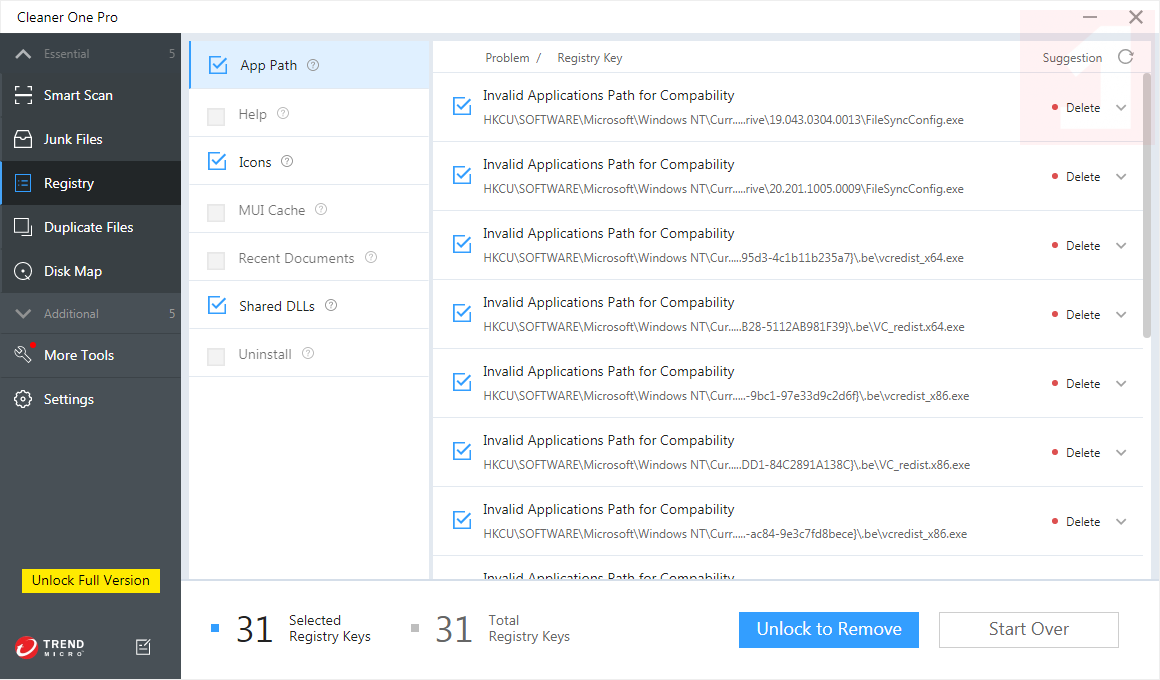Image resolution: width=1160 pixels, height=680 pixels.
Task: Uncheck the VC_redist.x86.exe entry checkbox
Action: [x=462, y=451]
